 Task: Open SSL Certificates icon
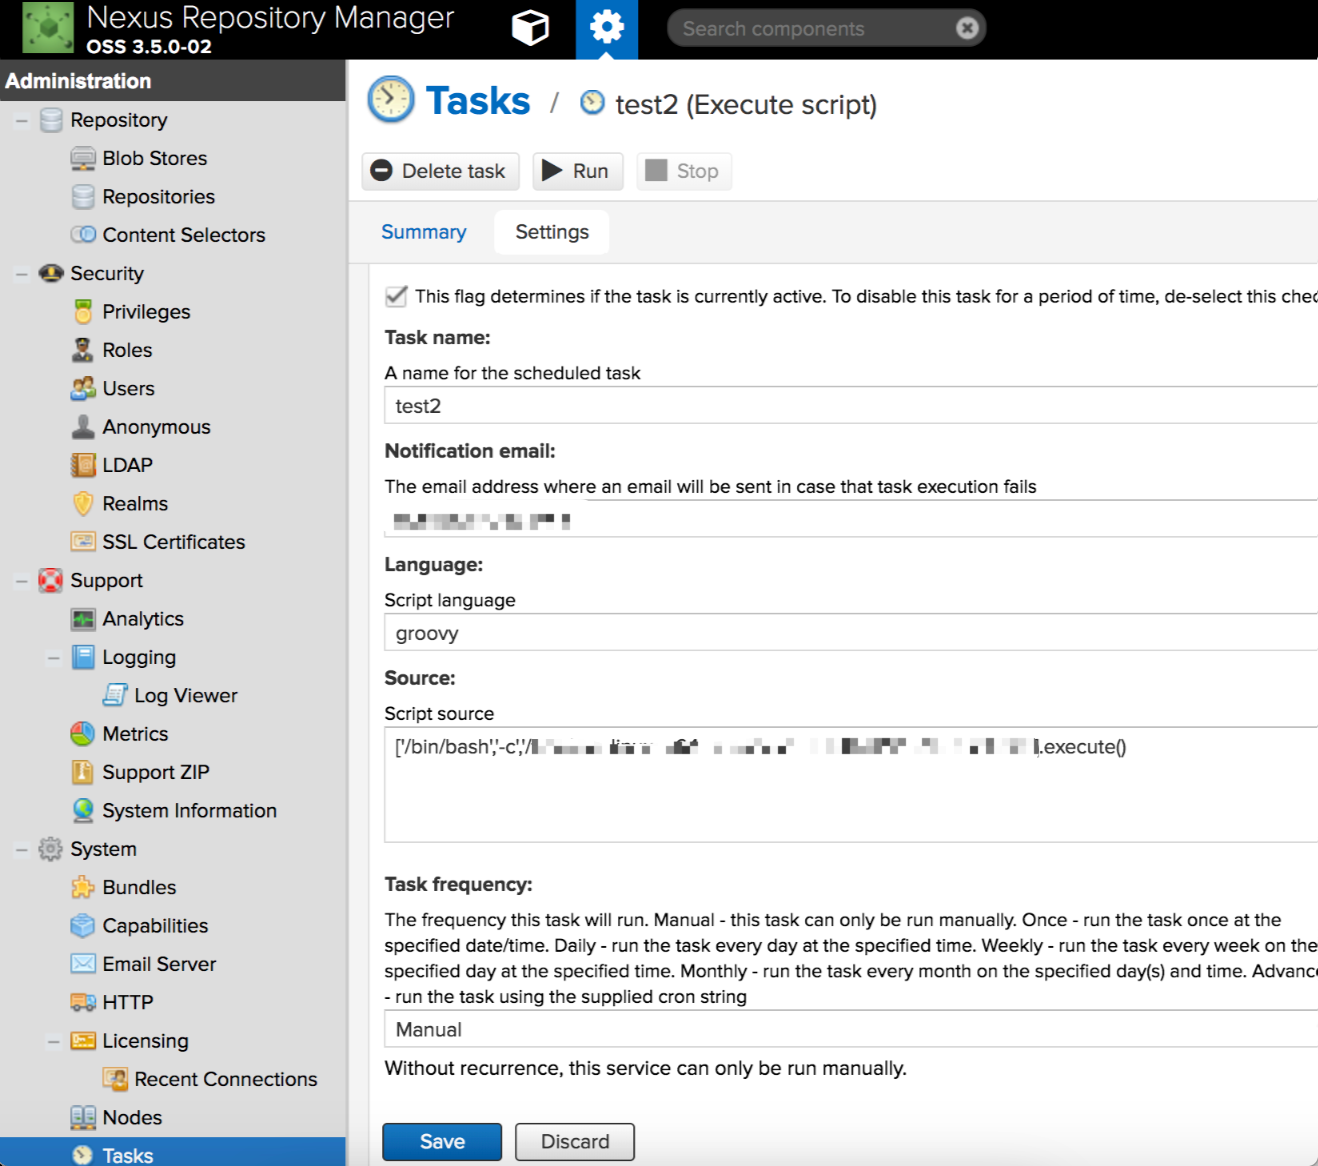83,542
